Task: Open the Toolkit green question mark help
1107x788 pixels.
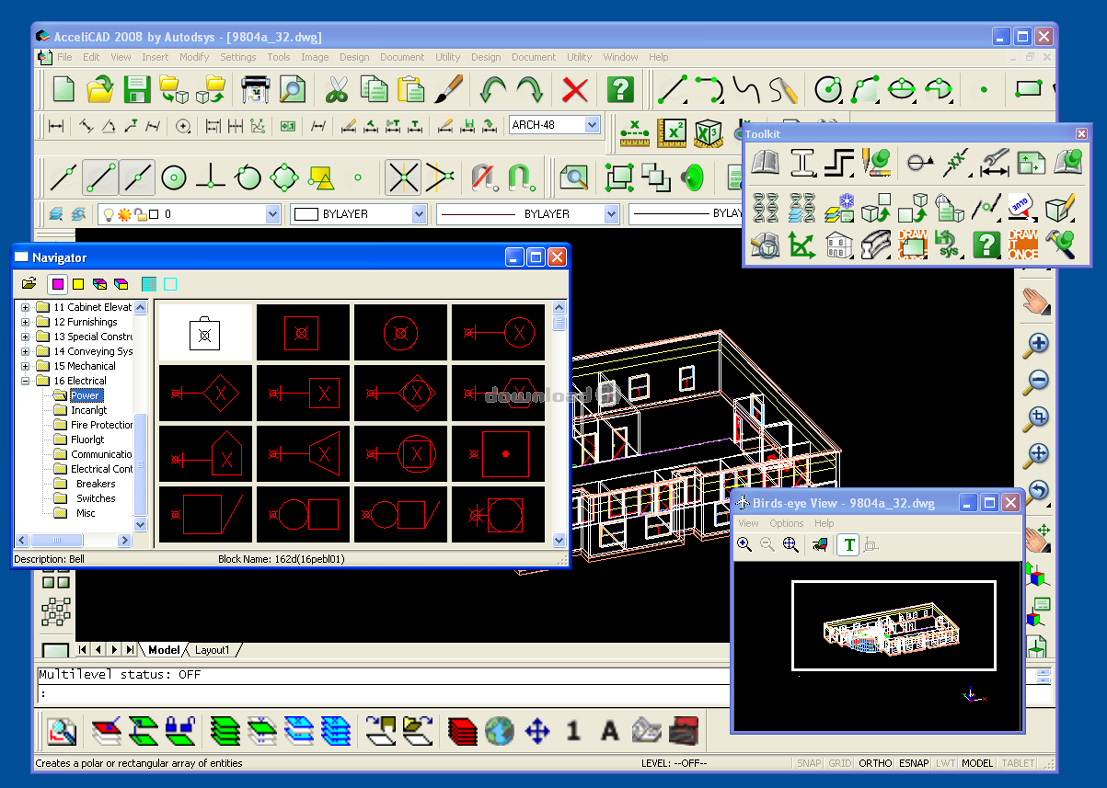Action: coord(986,245)
